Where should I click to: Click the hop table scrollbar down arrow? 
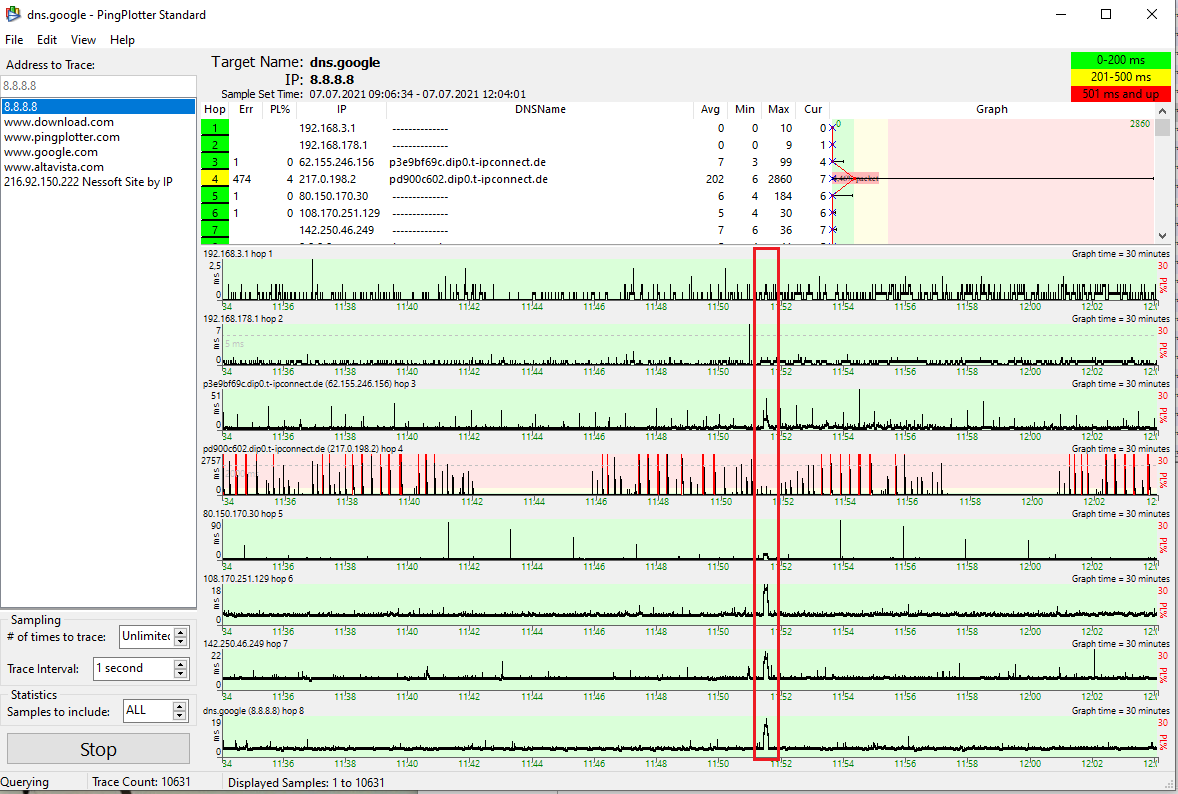[1162, 235]
